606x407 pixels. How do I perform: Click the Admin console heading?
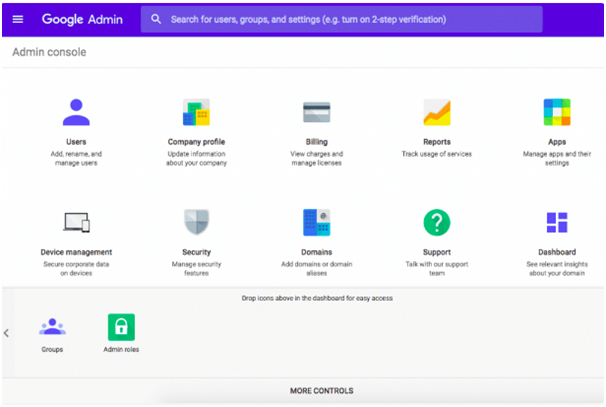click(49, 52)
